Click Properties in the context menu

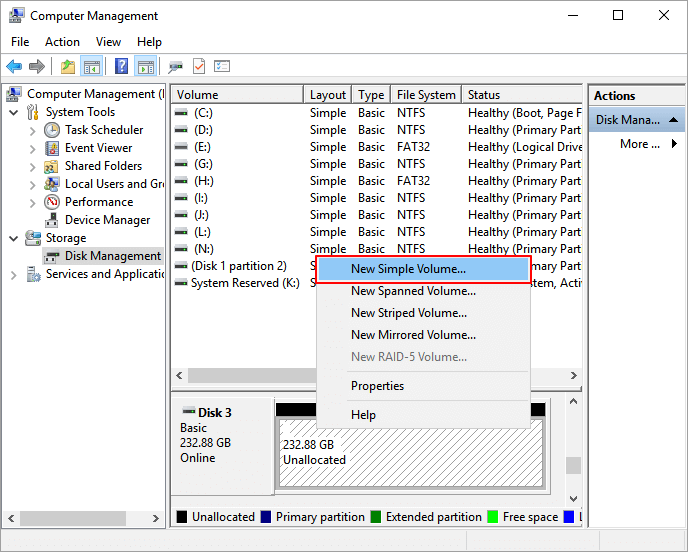click(x=377, y=386)
